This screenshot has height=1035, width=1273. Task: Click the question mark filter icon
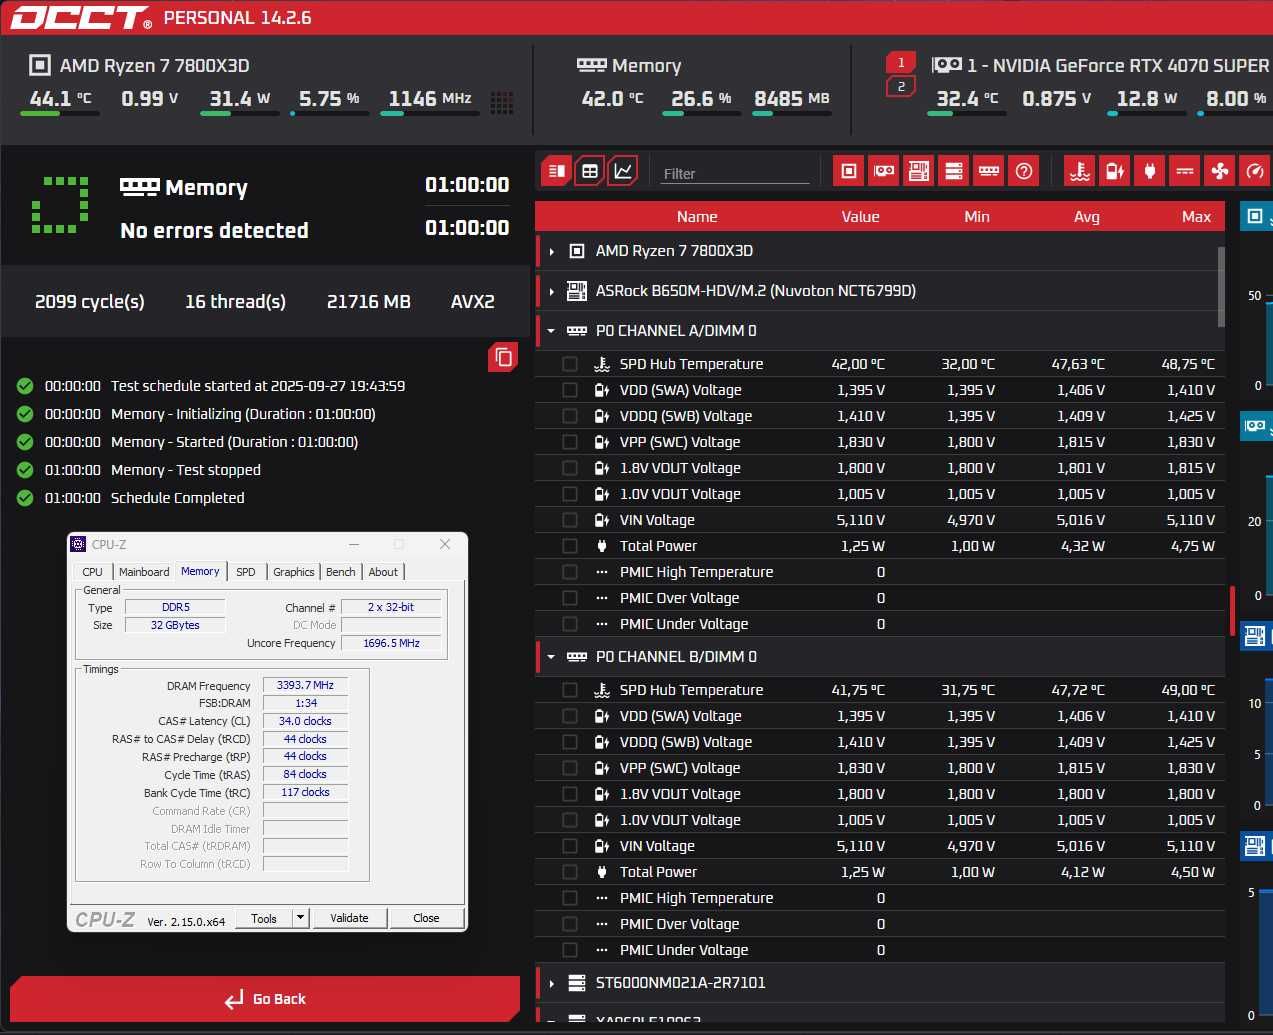click(1024, 171)
